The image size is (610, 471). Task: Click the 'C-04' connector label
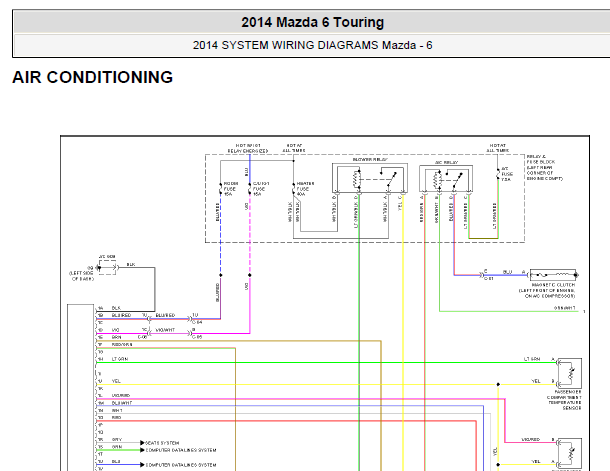coord(197,322)
